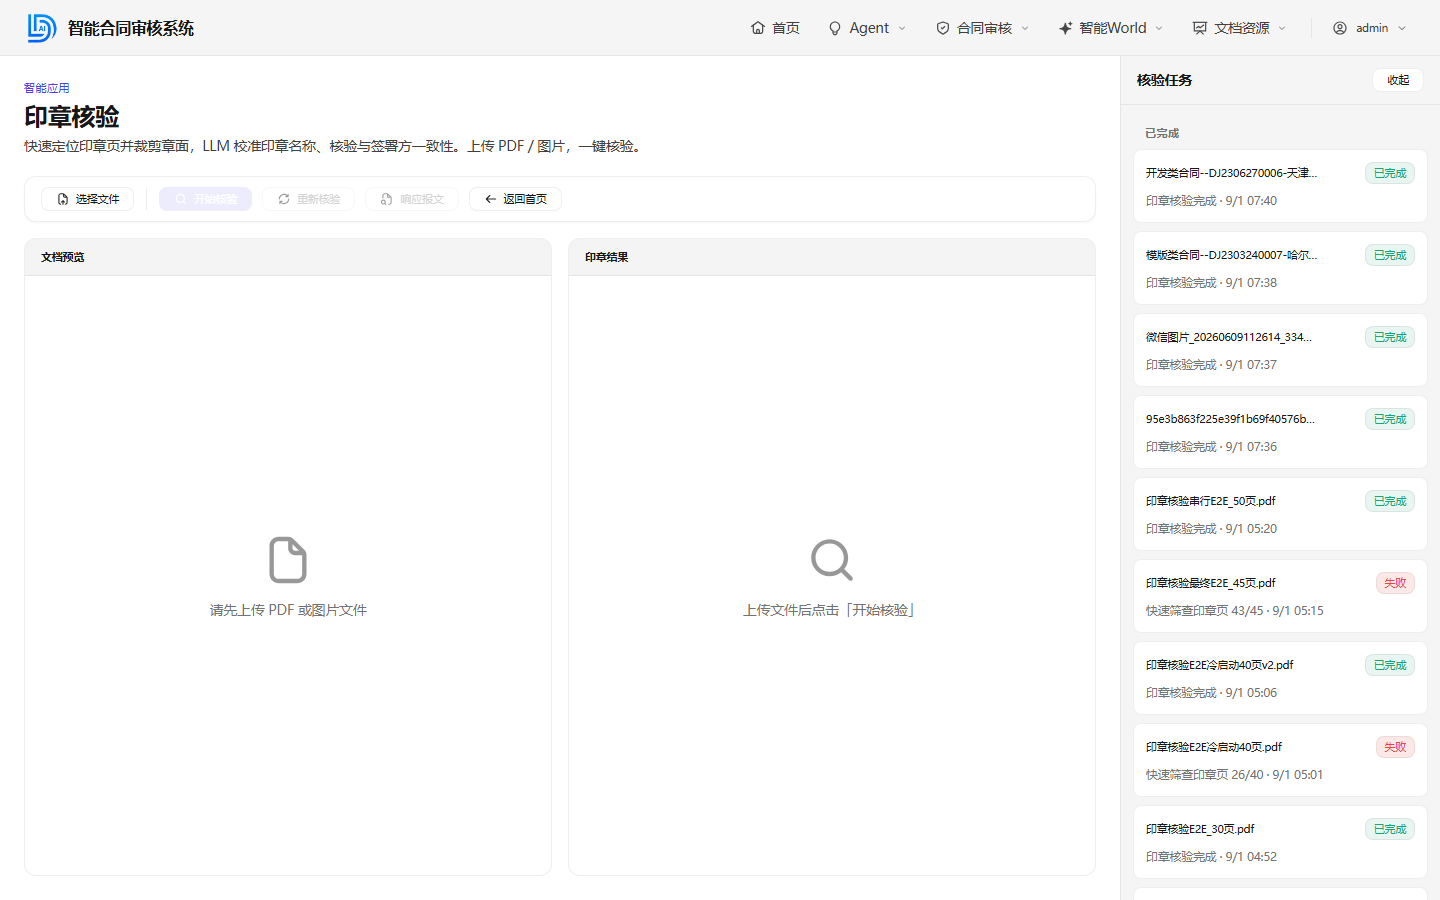Click the file icon on 选择文件

63,199
